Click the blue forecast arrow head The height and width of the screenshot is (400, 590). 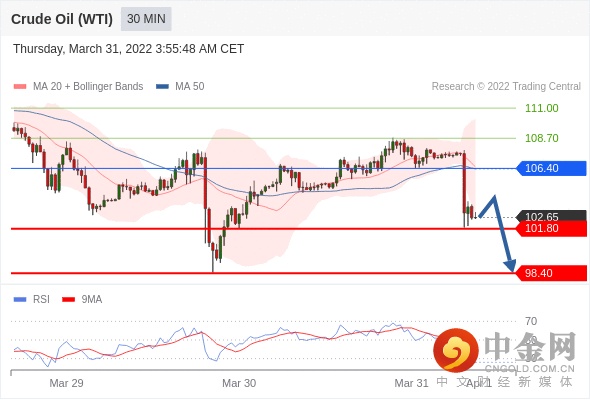coord(510,265)
